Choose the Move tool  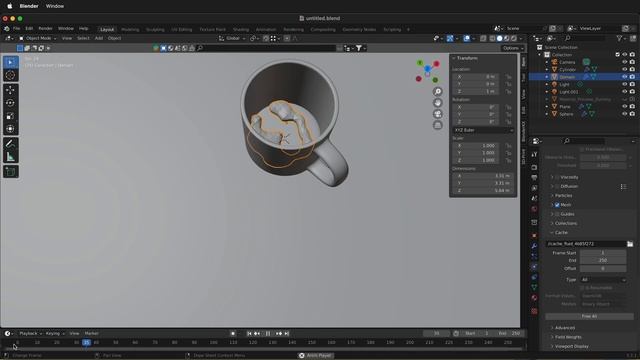(x=11, y=90)
